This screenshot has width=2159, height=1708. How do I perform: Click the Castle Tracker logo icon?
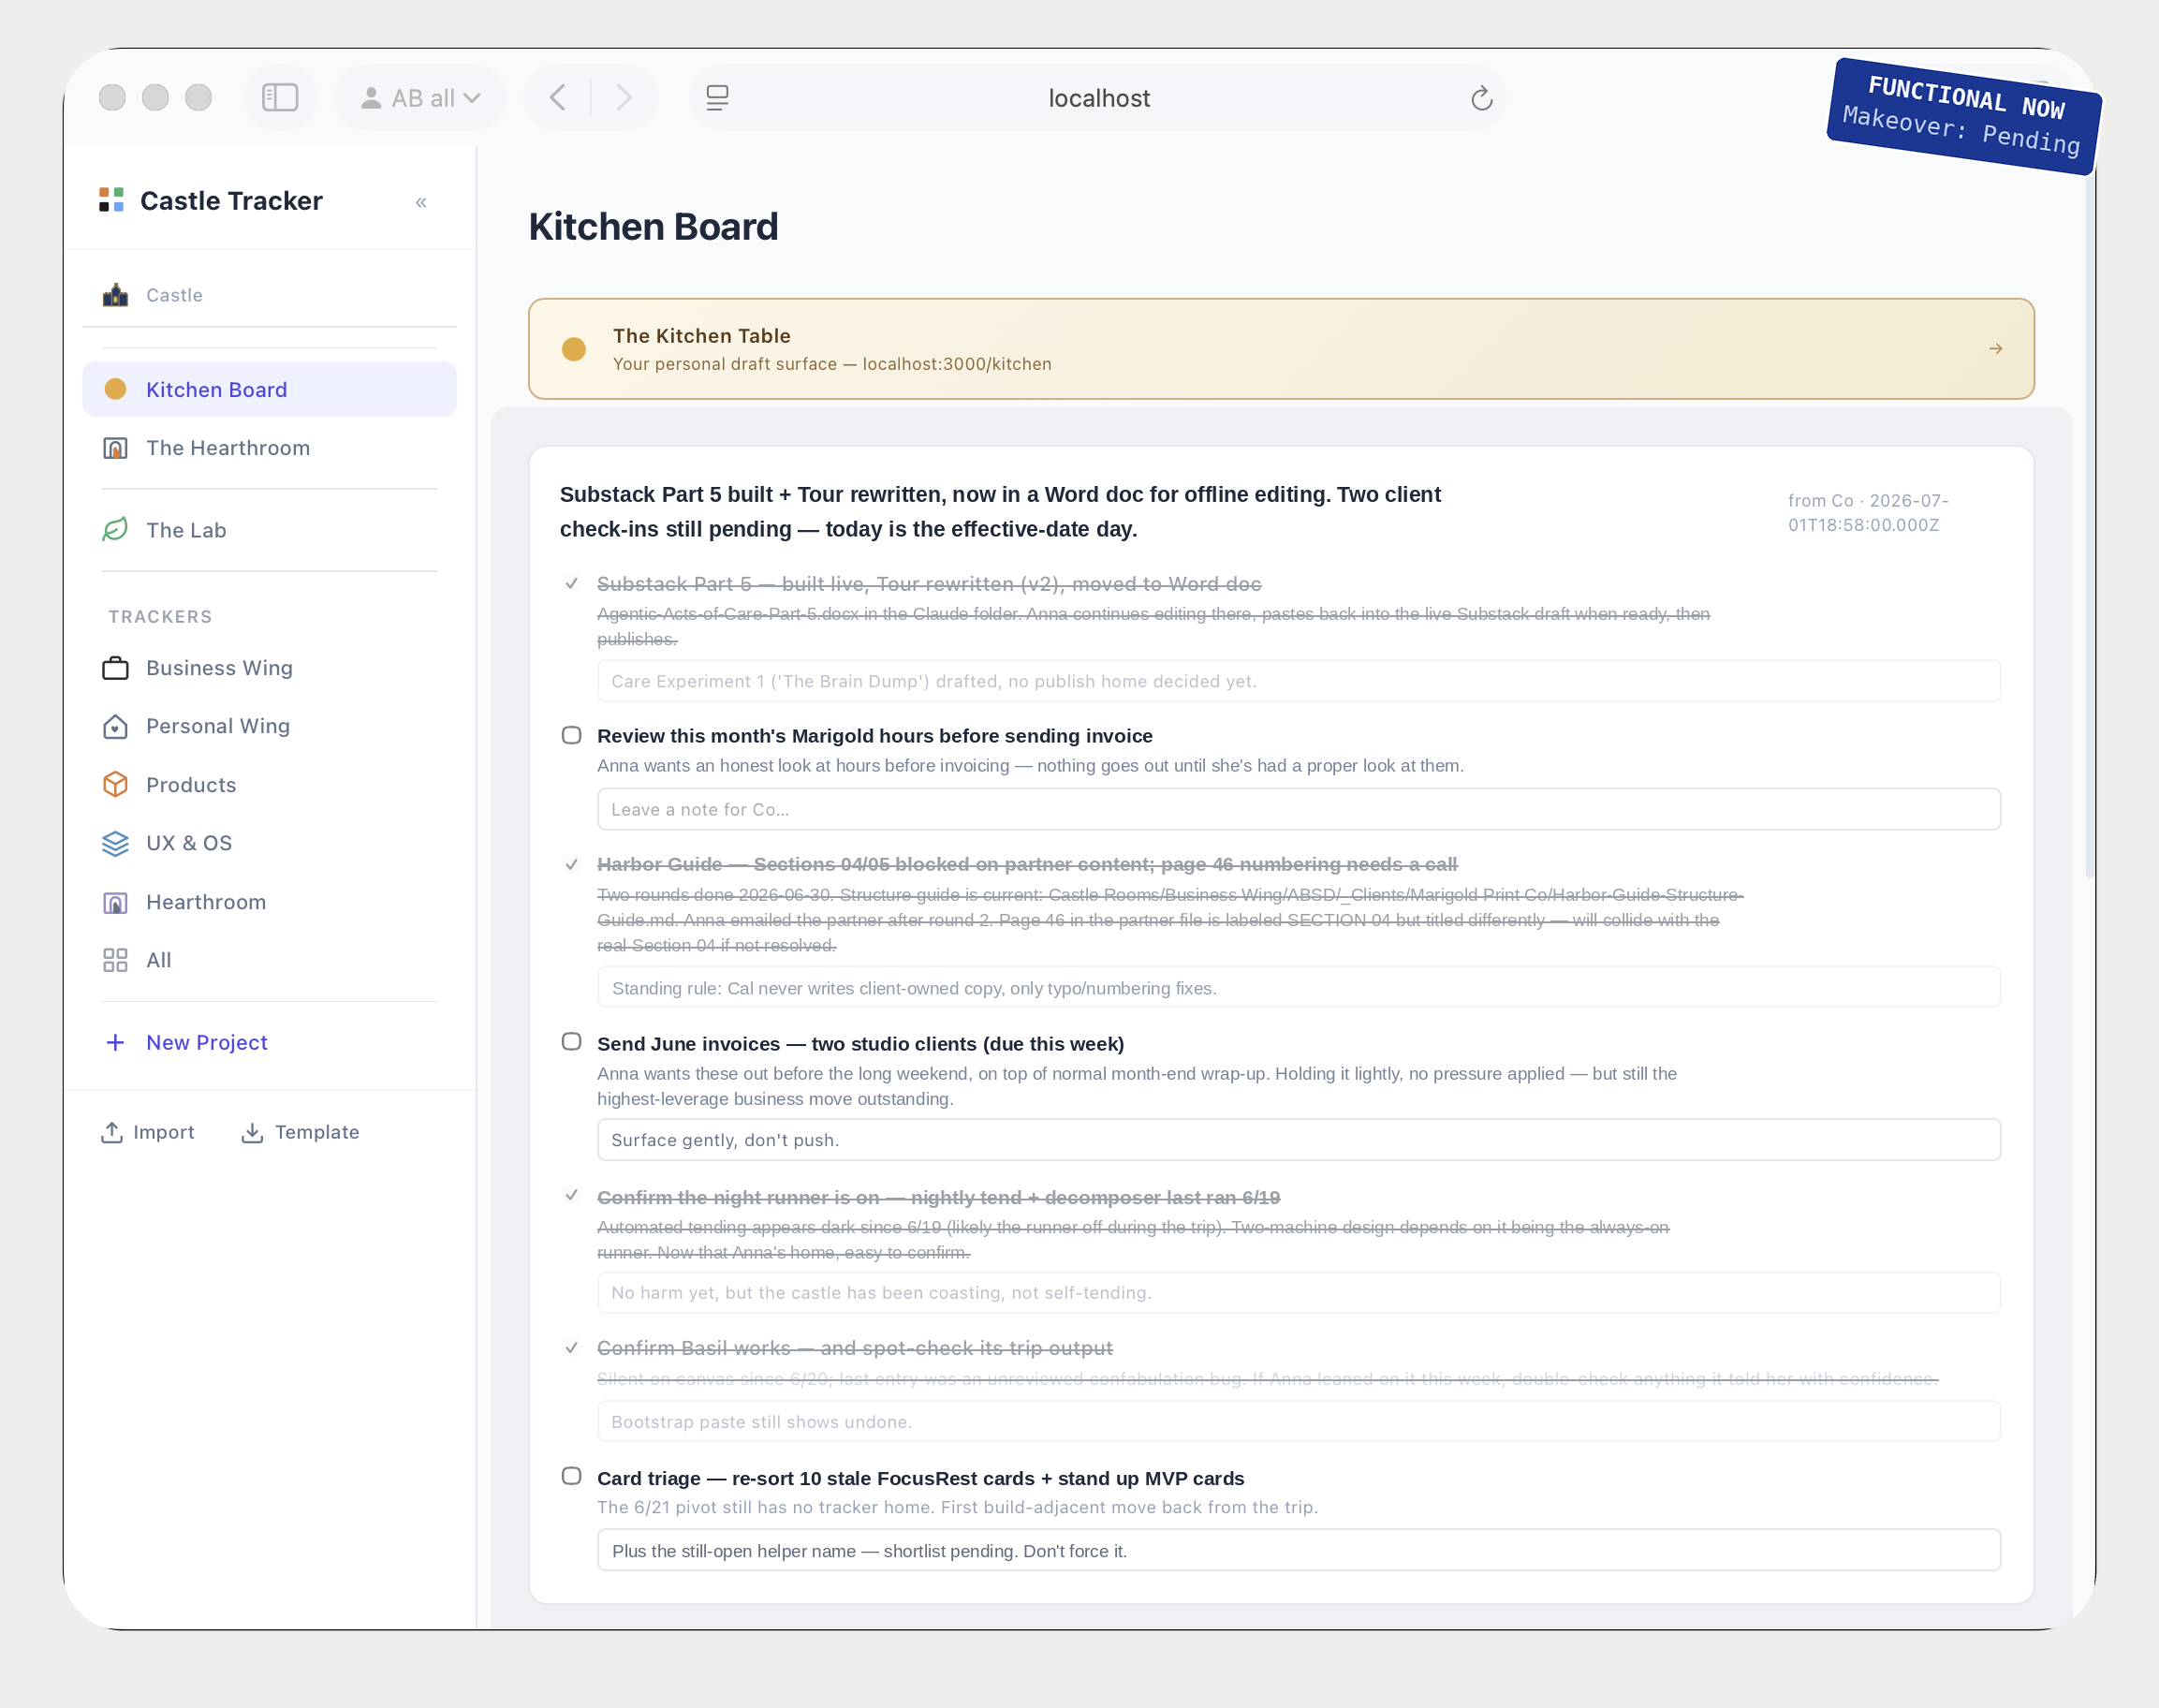(111, 200)
